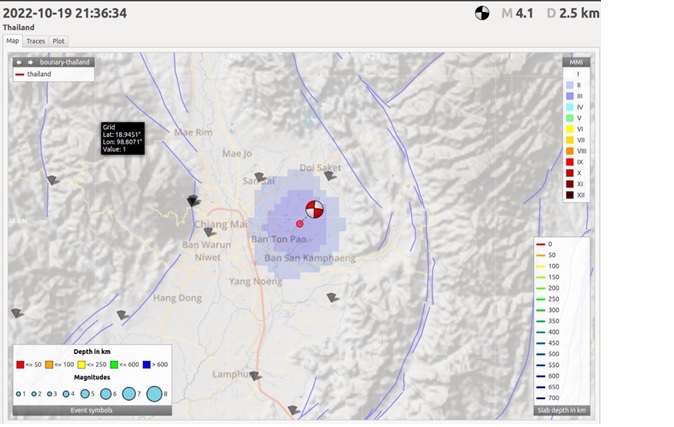
Task: Click left arrow in bounary-thailand legend header
Action: pyautogui.click(x=18, y=62)
